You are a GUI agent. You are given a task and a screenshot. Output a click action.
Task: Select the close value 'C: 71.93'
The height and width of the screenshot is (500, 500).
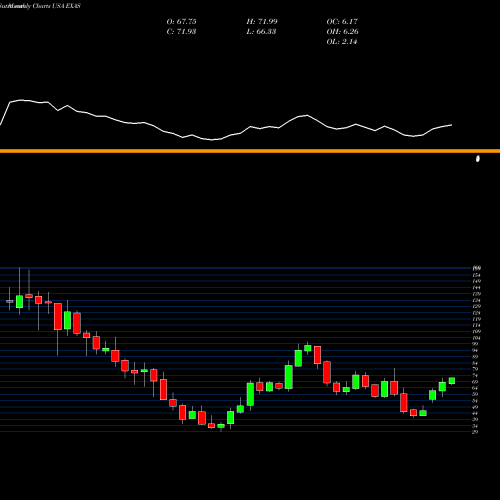tap(181, 32)
